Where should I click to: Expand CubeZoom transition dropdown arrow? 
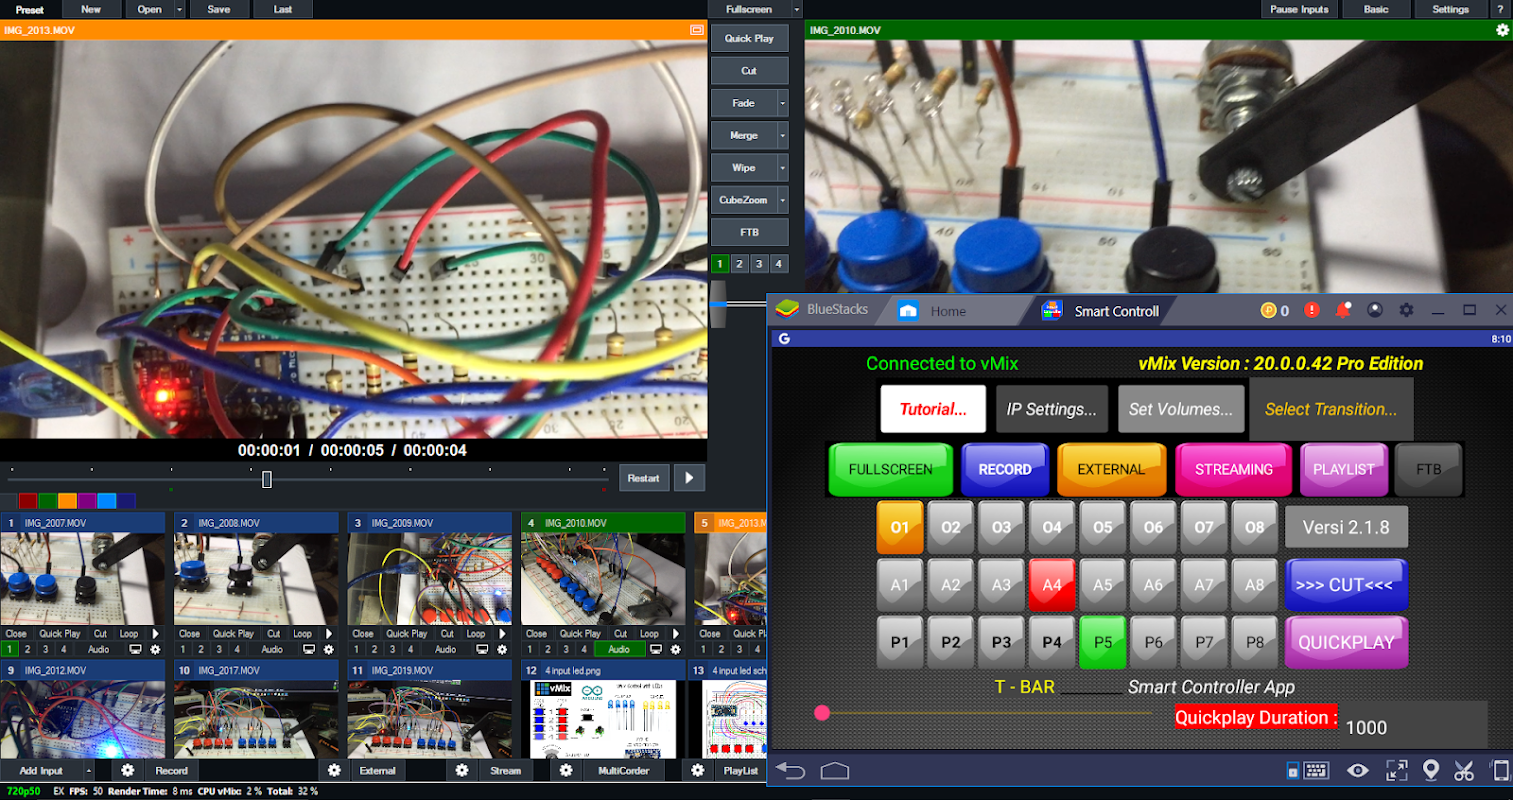coord(783,200)
